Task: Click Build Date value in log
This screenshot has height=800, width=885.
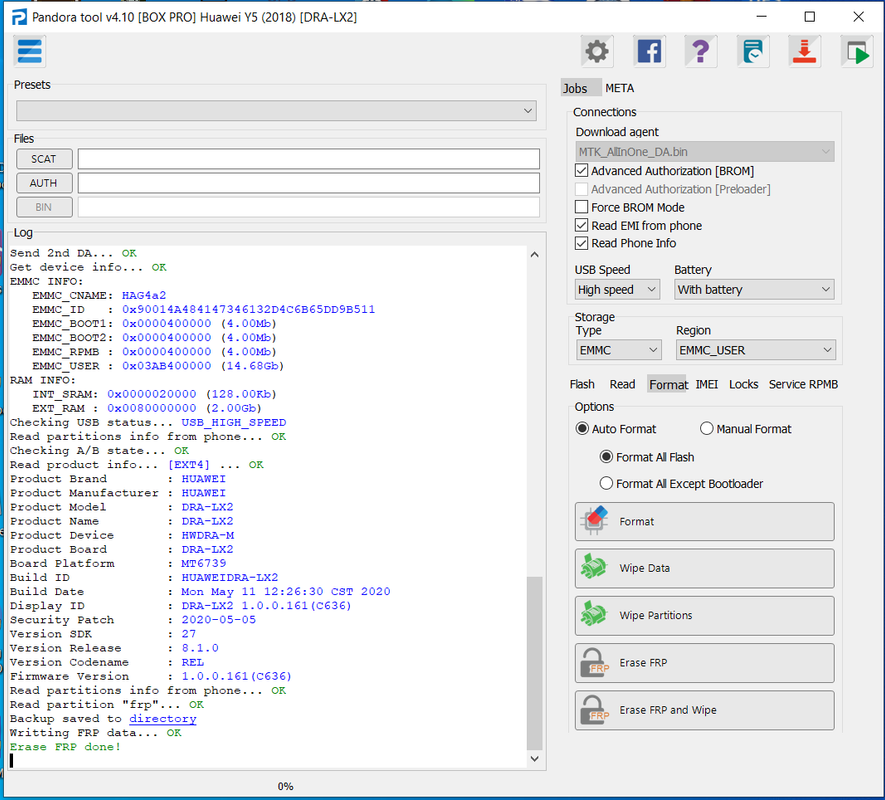Action: coord(286,592)
